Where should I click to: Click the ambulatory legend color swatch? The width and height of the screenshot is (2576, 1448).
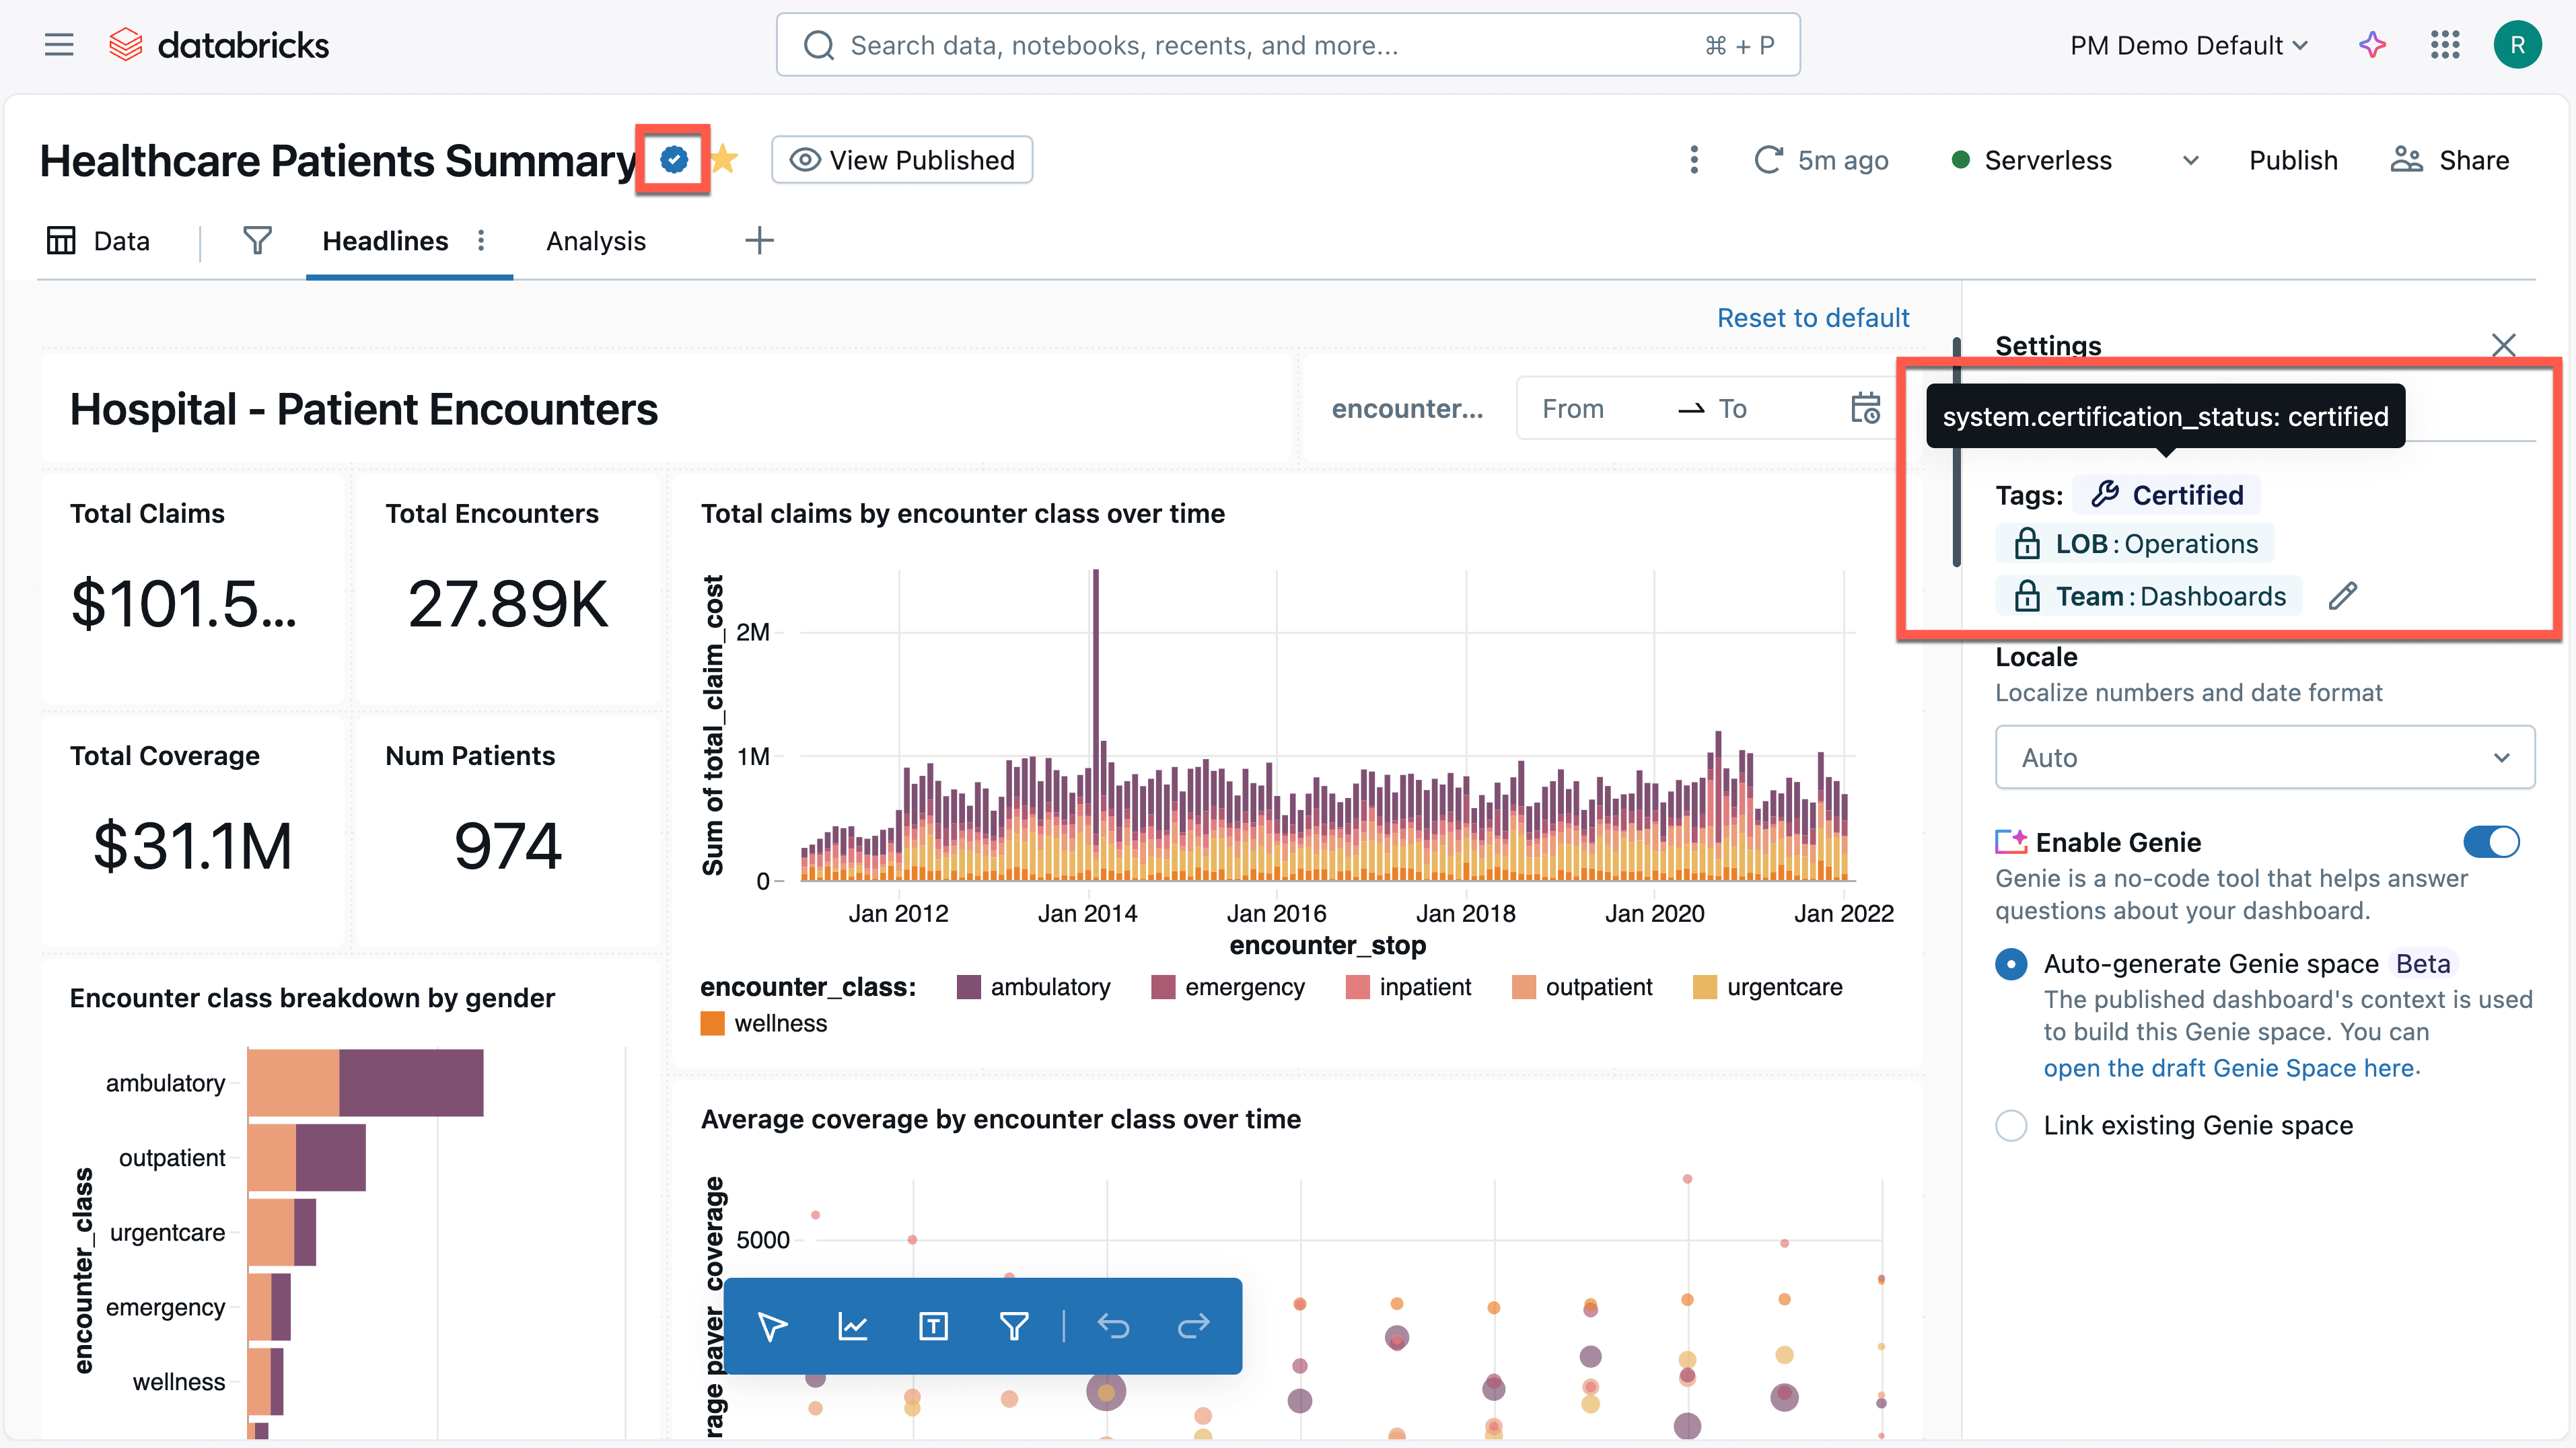coord(968,987)
